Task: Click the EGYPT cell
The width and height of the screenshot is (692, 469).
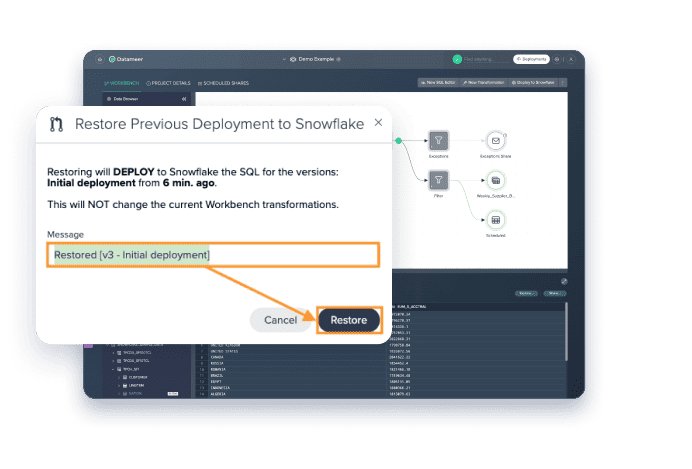Action: [216, 382]
